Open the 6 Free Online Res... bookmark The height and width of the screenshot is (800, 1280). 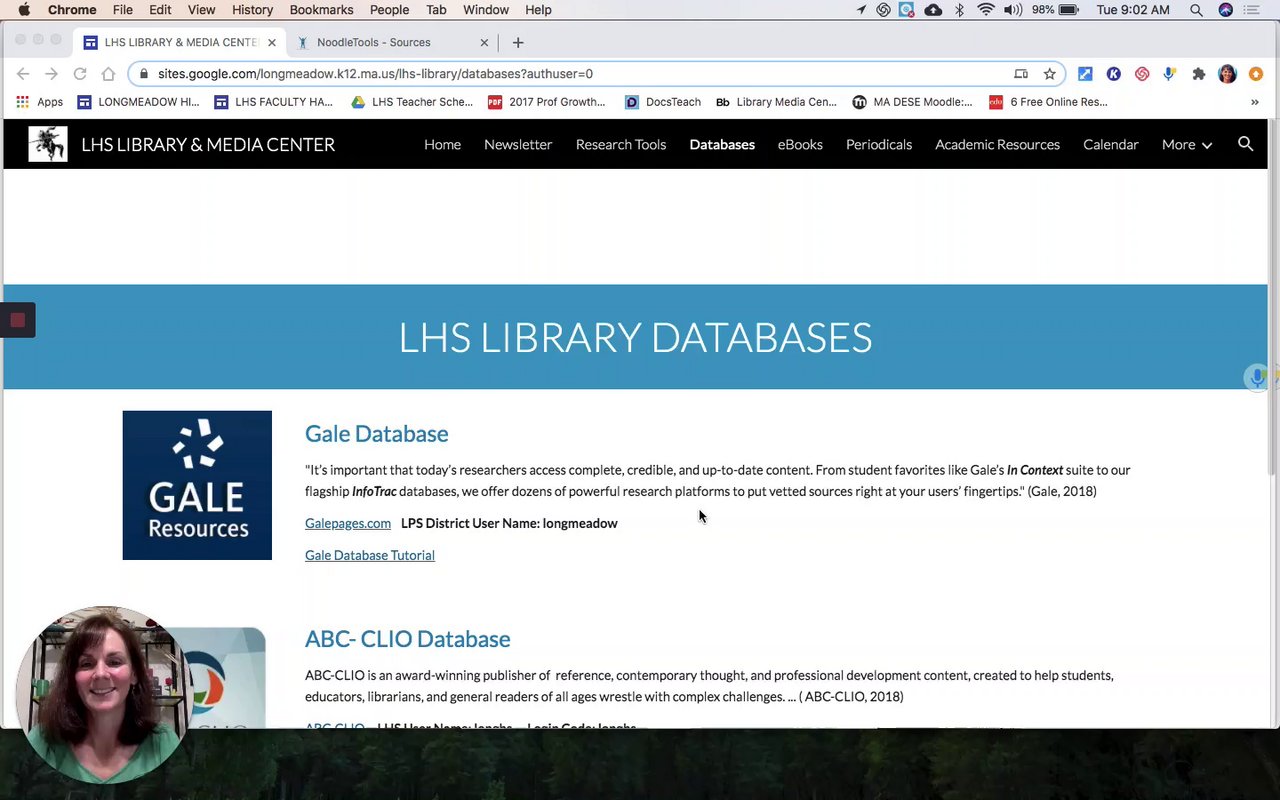pos(1048,102)
